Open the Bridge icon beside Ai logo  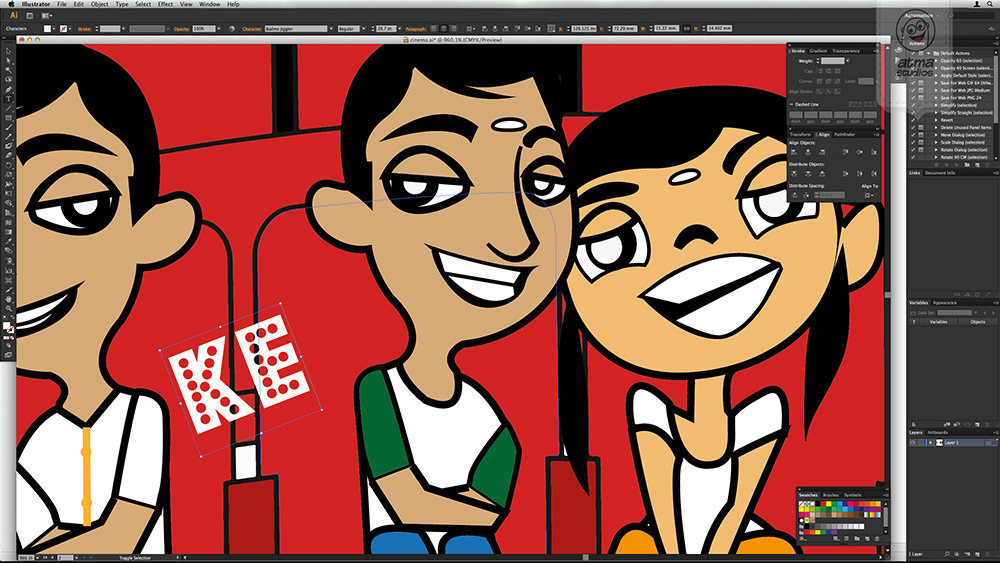click(x=29, y=16)
